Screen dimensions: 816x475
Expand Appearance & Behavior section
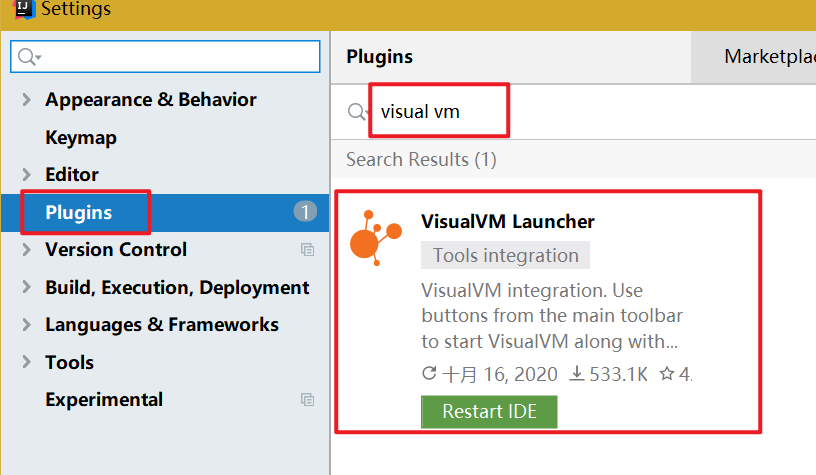pos(27,99)
